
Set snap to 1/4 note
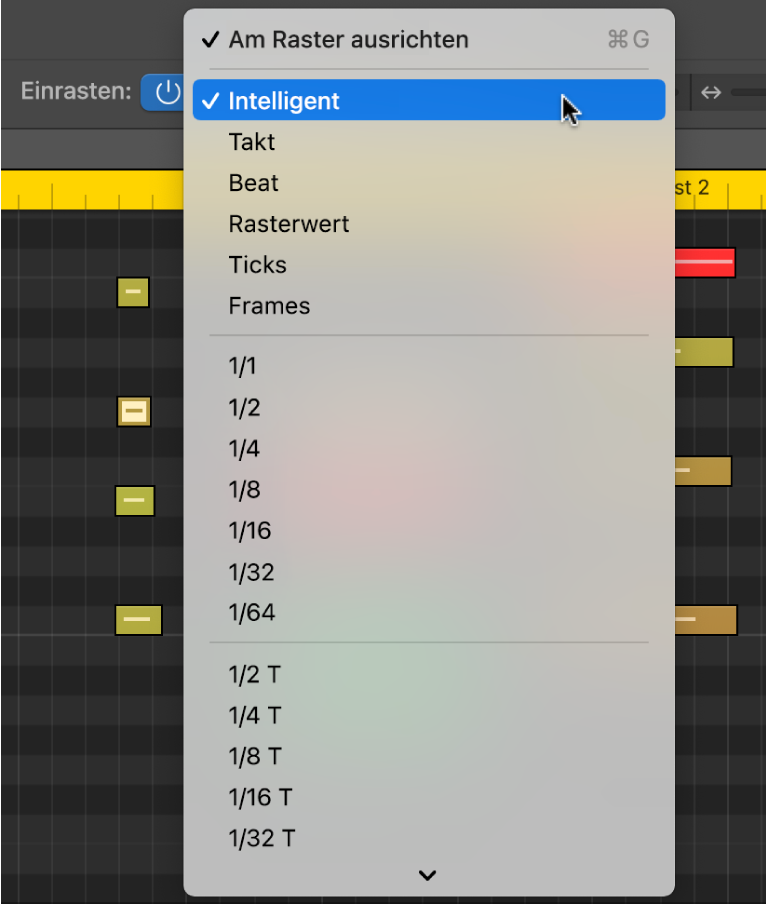click(244, 448)
